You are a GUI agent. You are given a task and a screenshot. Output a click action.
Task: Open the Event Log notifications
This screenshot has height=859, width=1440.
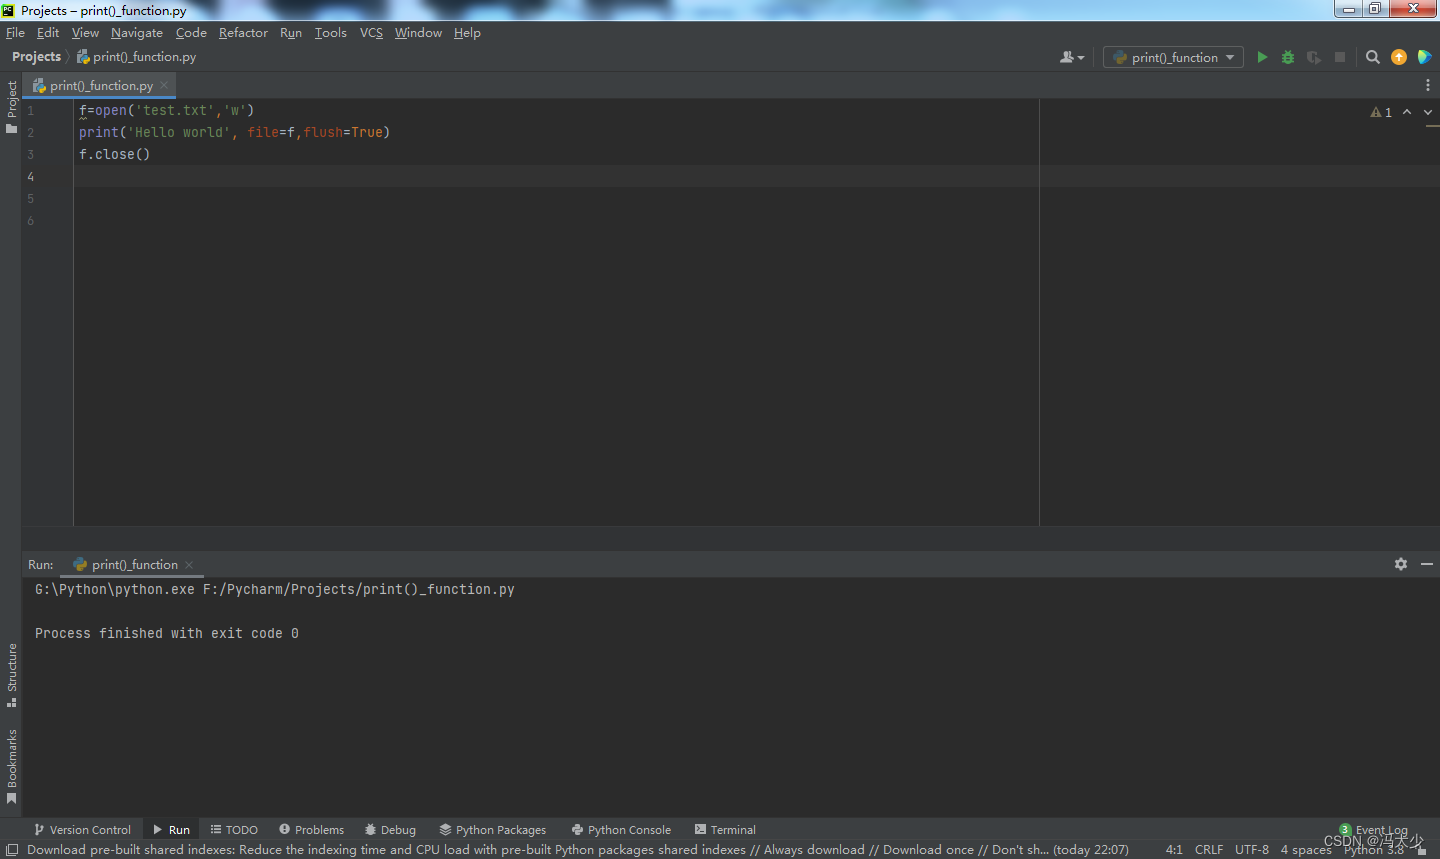(1374, 830)
